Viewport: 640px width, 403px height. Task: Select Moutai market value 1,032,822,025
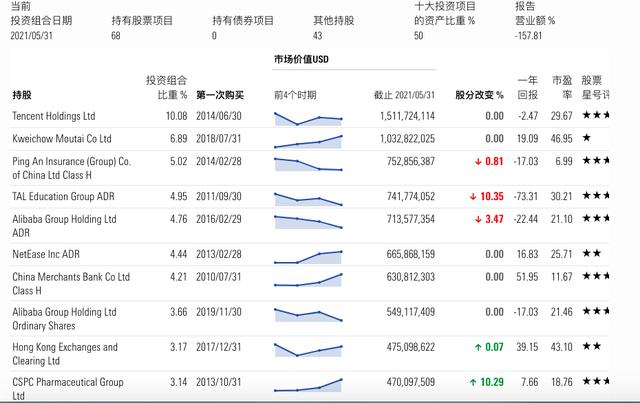[x=407, y=139]
